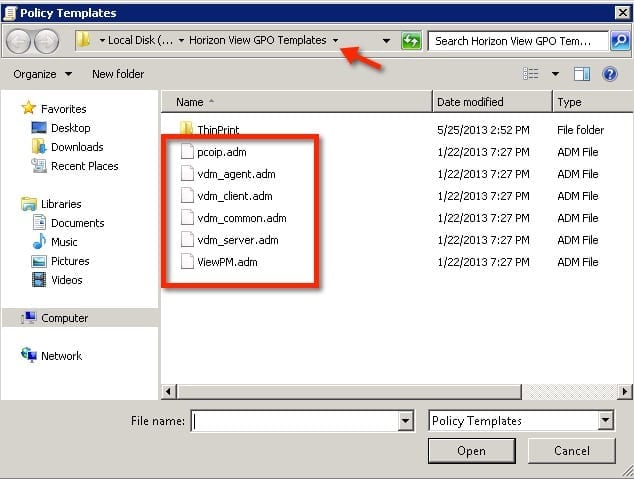Select Computer in navigation pane
634x479 pixels.
pos(64,318)
